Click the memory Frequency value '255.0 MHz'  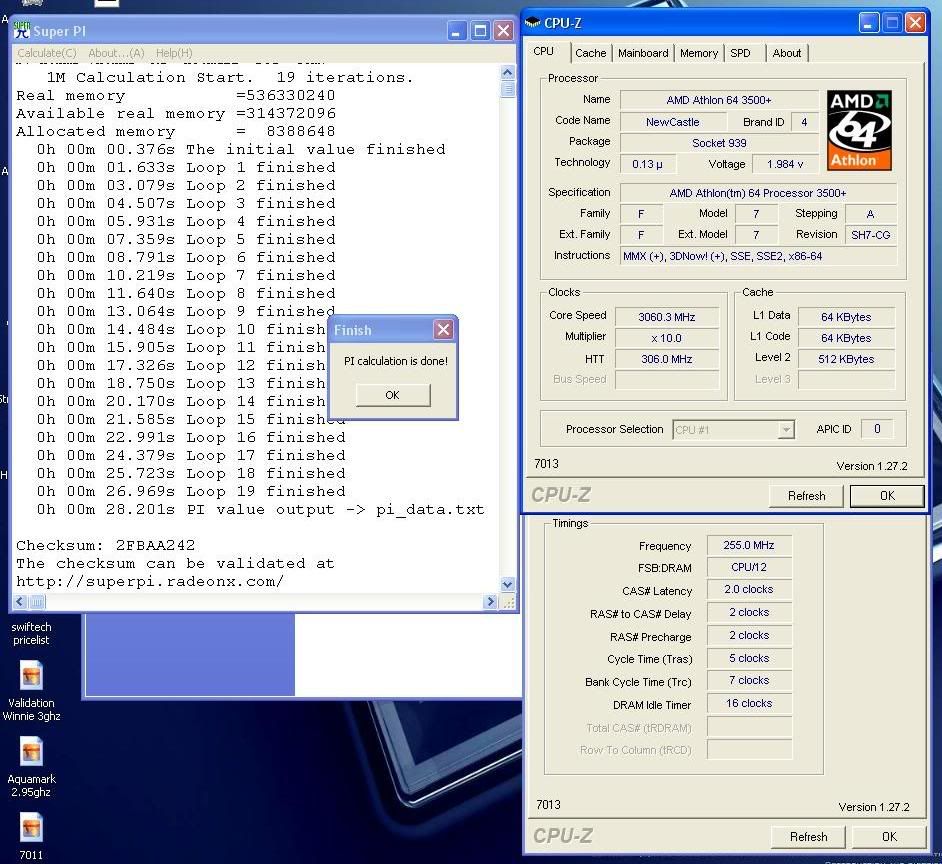[749, 546]
